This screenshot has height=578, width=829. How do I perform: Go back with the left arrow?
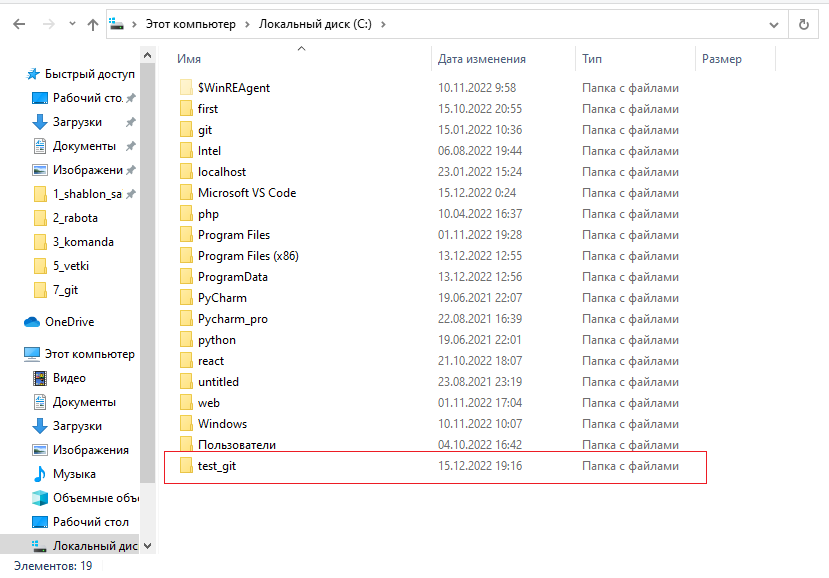pyautogui.click(x=20, y=24)
